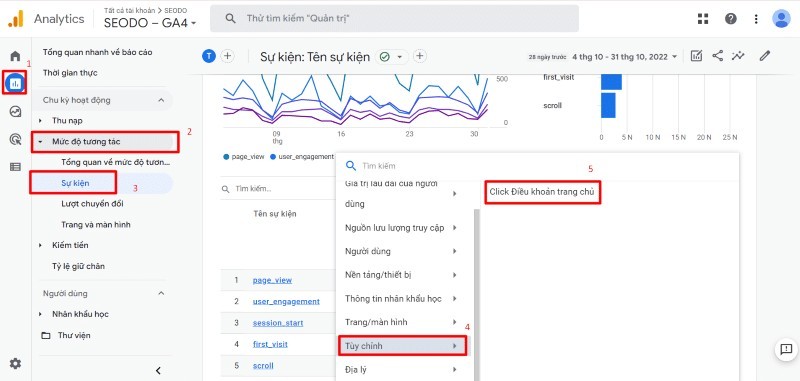
Task: Open Tỷ lệ giữ chân in sidebar
Action: click(x=79, y=266)
